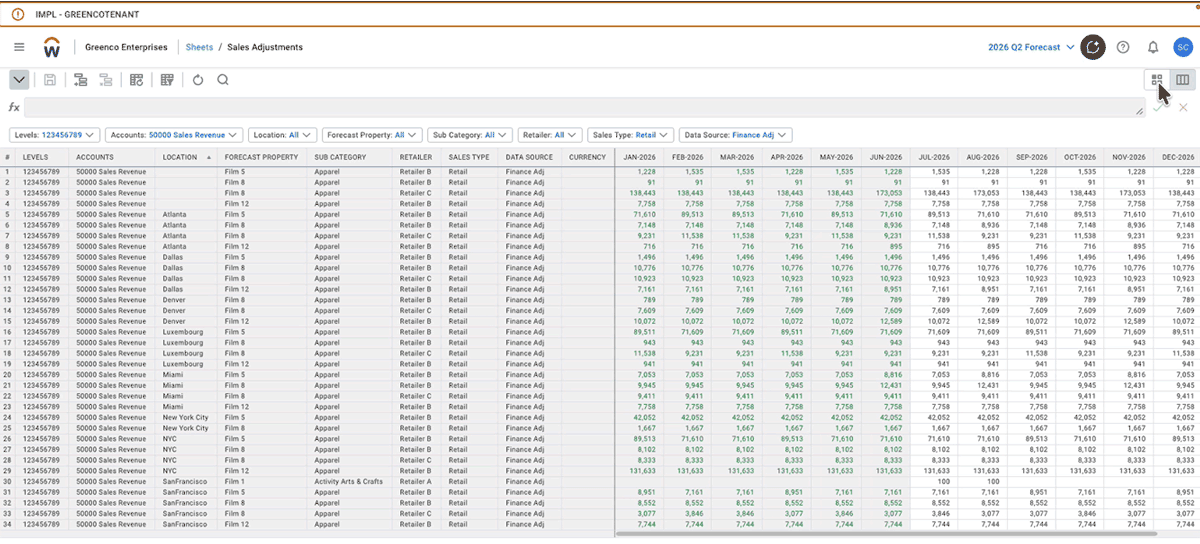Click the SUB CATEGORY column header
The width and height of the screenshot is (1200, 544).
click(351, 157)
